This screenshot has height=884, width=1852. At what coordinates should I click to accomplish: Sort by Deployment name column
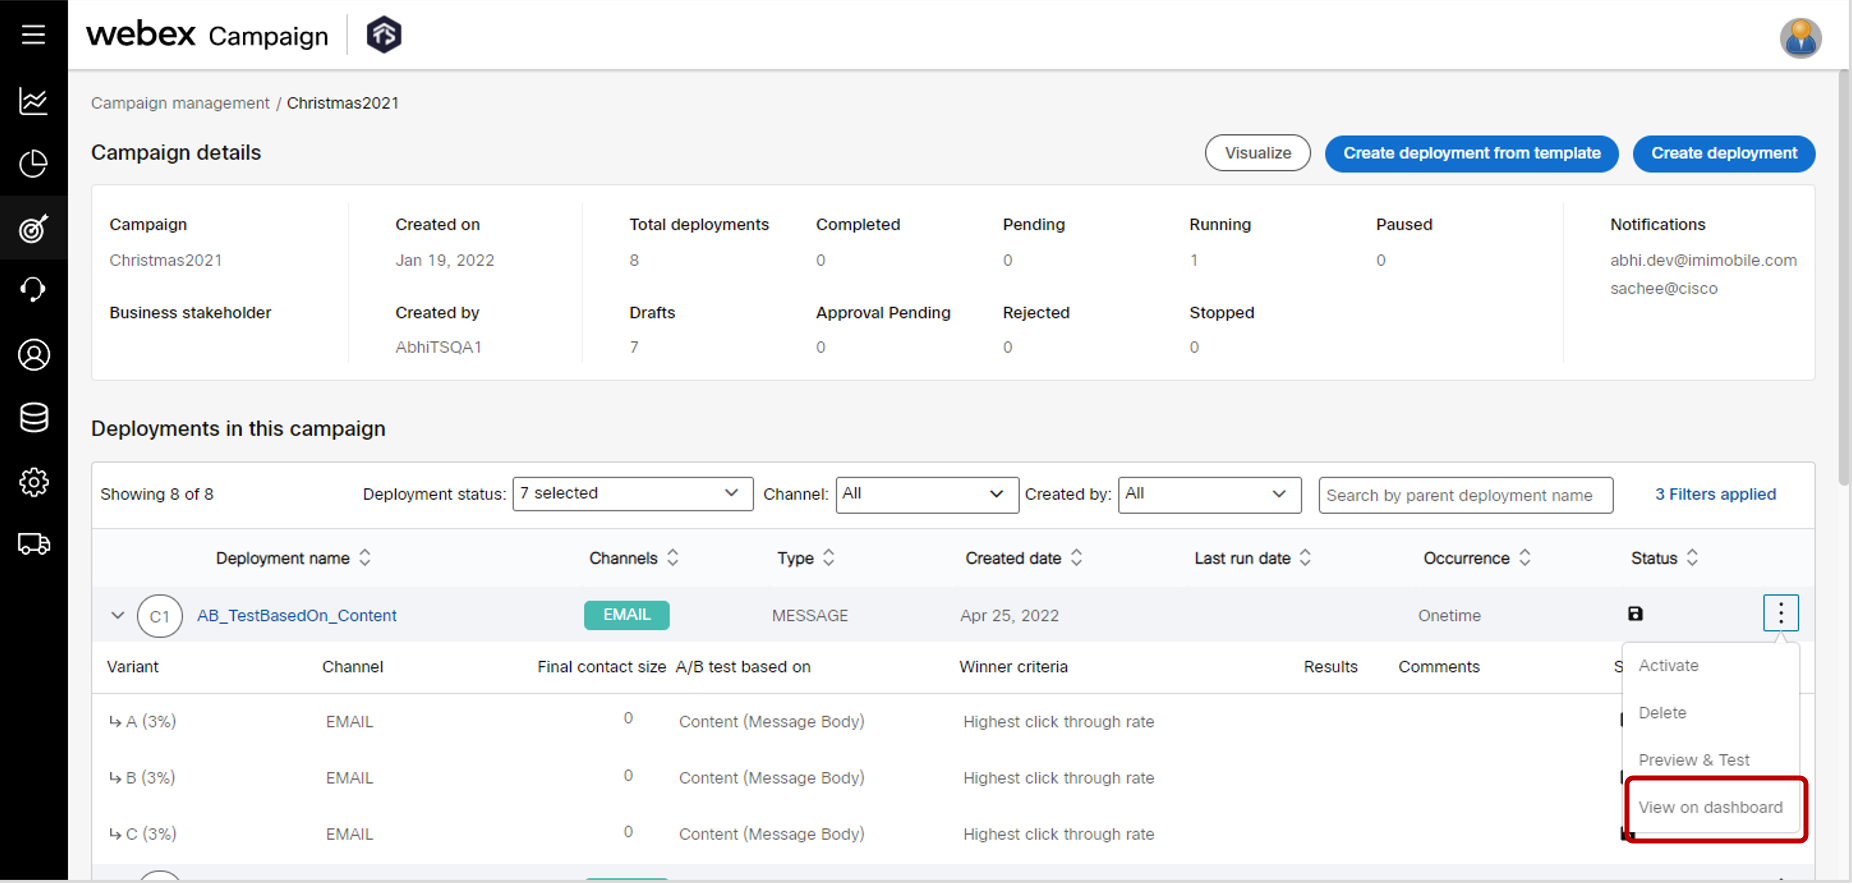(x=365, y=558)
